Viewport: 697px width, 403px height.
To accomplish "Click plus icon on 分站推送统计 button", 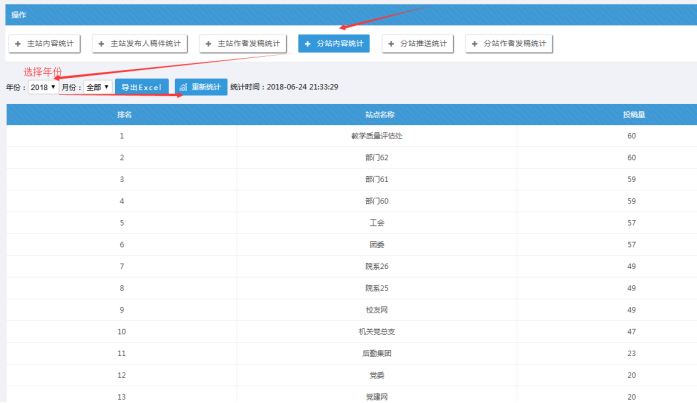I will click(x=391, y=44).
